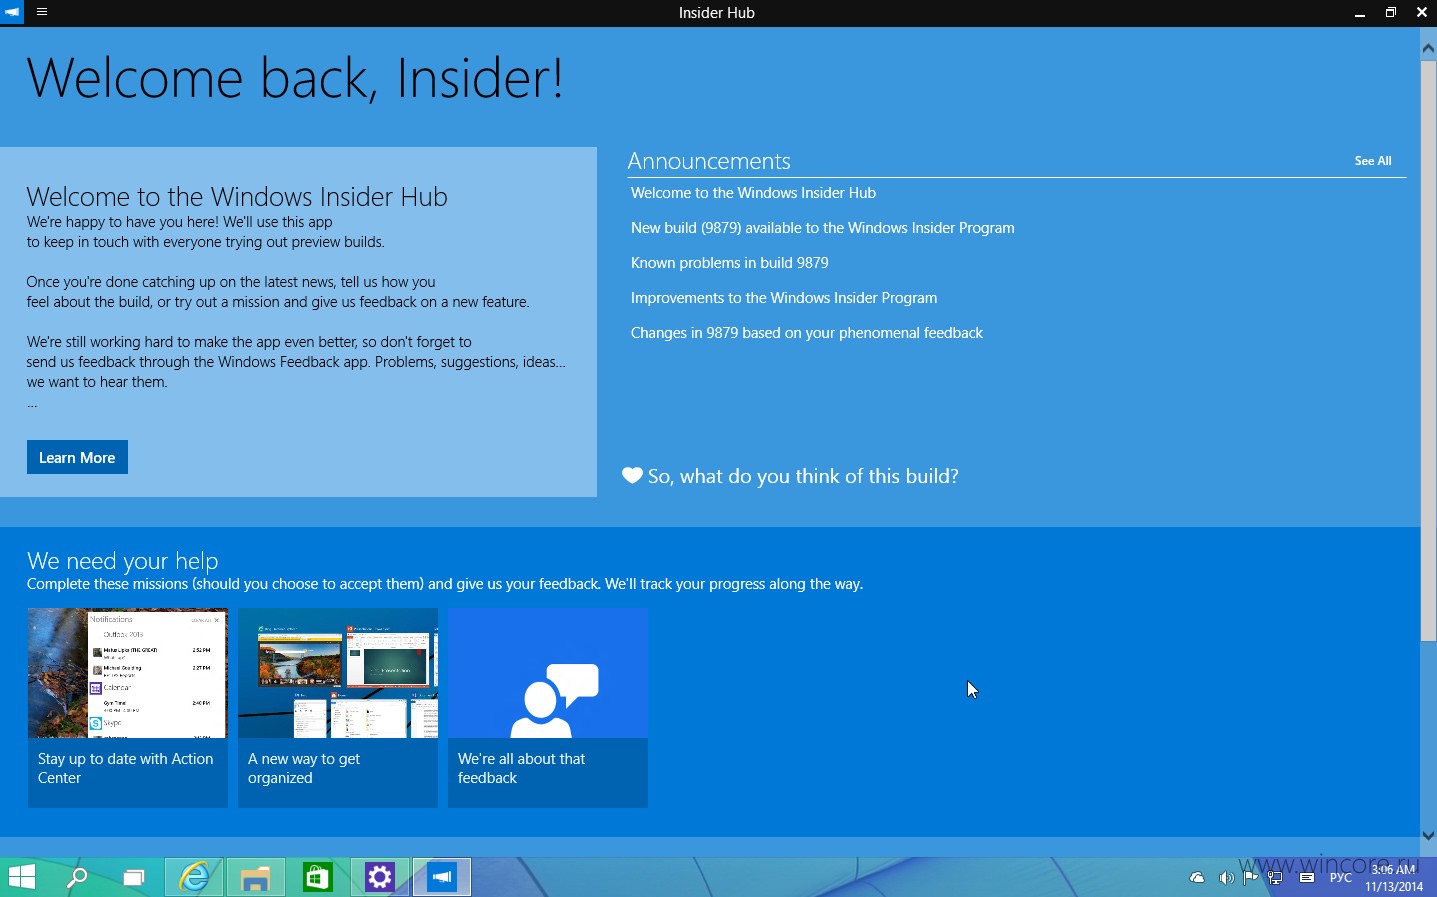Open PC Settings gear on the taskbar
This screenshot has width=1437, height=897.
point(380,878)
